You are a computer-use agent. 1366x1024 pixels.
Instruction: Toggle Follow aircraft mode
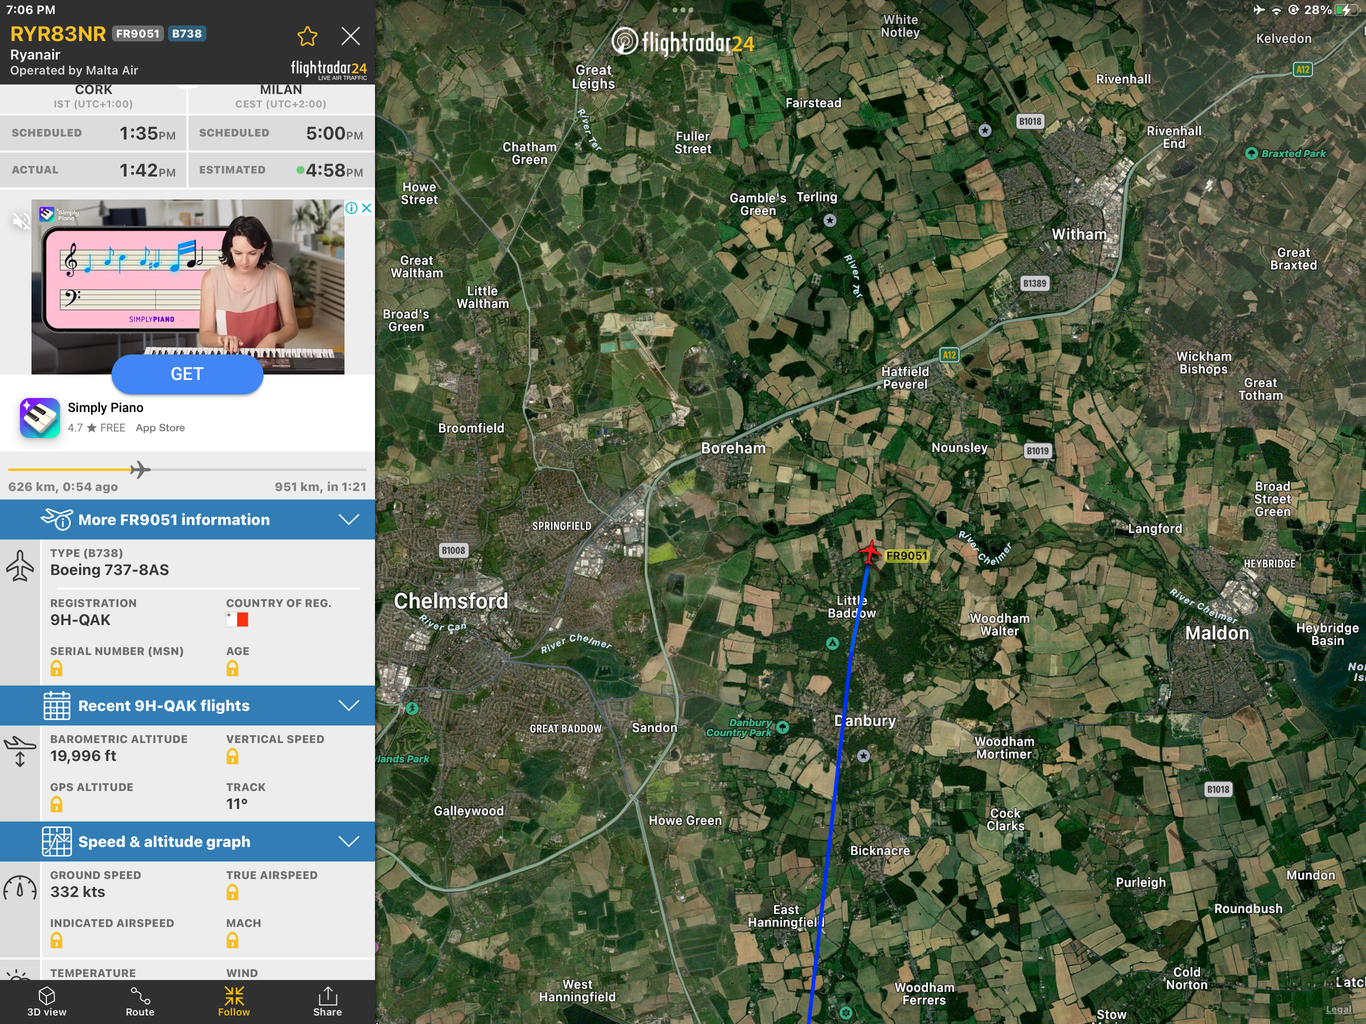coord(234,1001)
